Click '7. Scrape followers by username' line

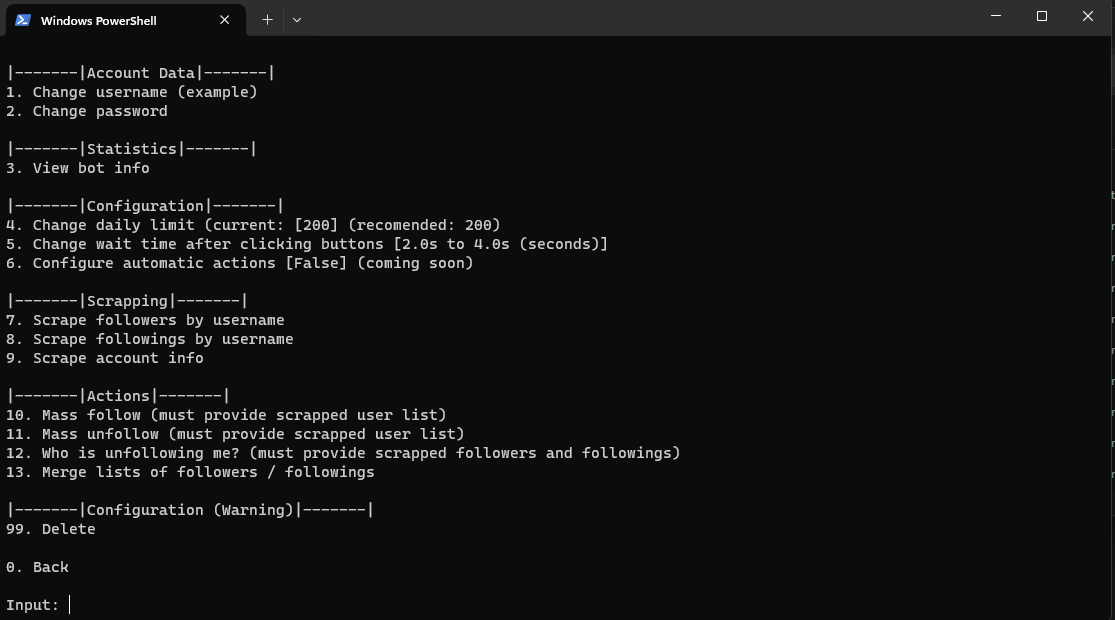point(145,321)
